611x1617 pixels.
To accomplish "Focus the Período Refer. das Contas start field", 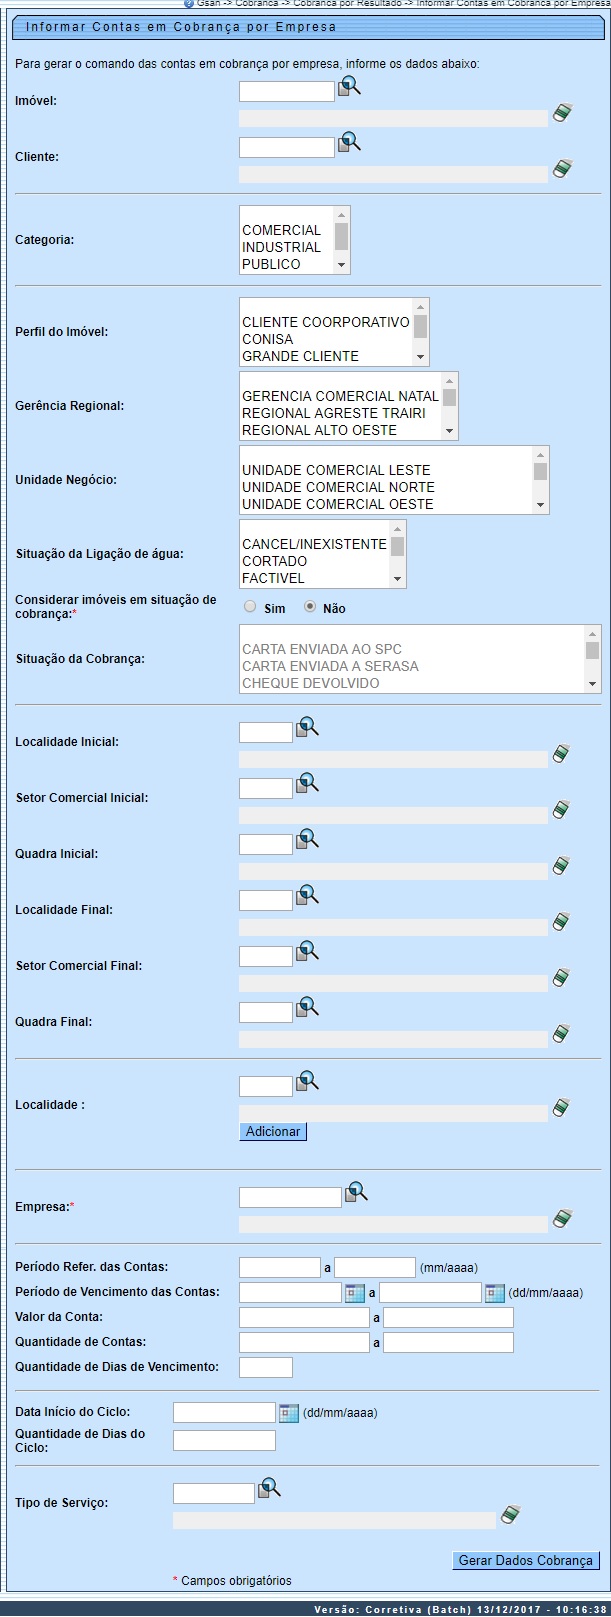I will (280, 1268).
